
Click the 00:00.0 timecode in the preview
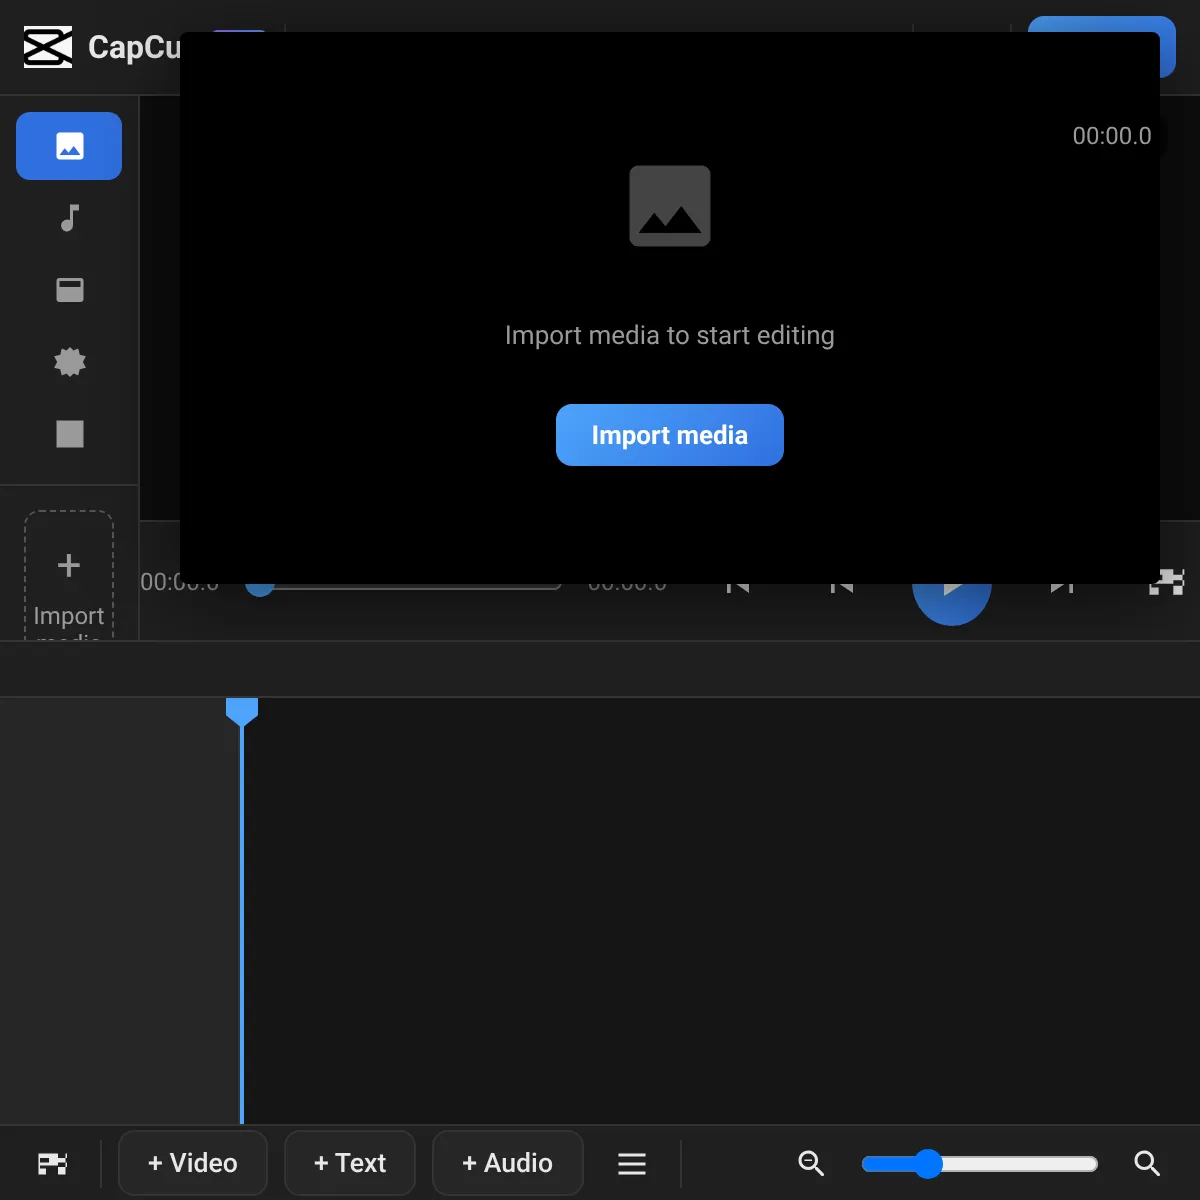point(1112,136)
